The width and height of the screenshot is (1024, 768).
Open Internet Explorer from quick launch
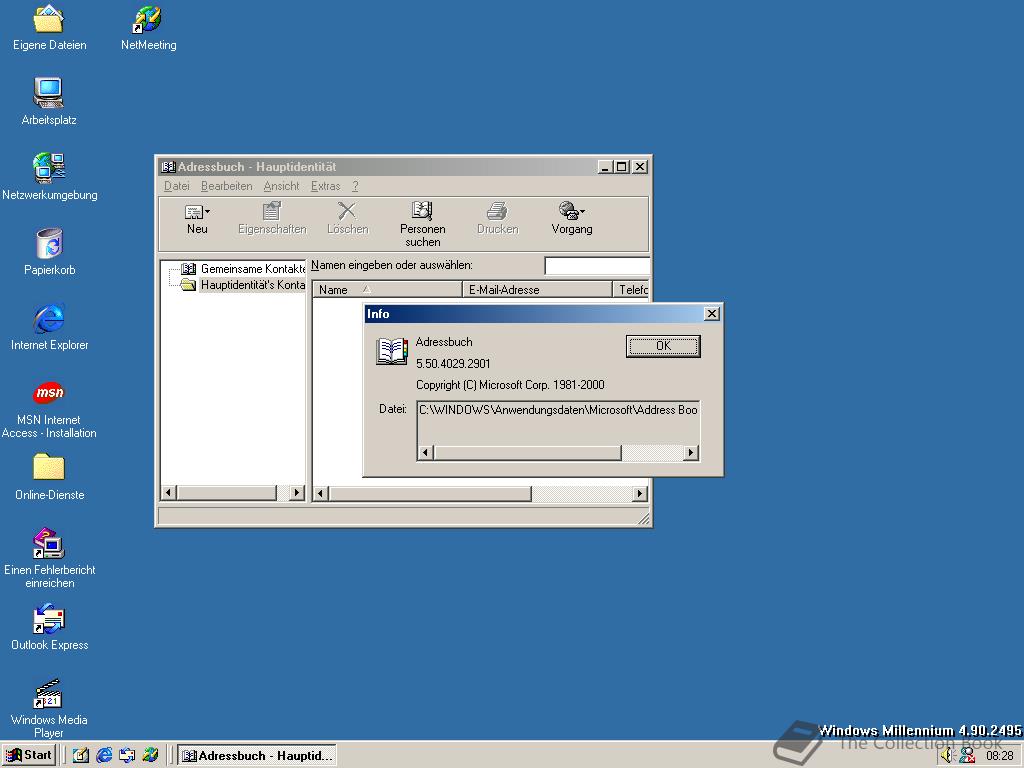pyautogui.click(x=104, y=755)
